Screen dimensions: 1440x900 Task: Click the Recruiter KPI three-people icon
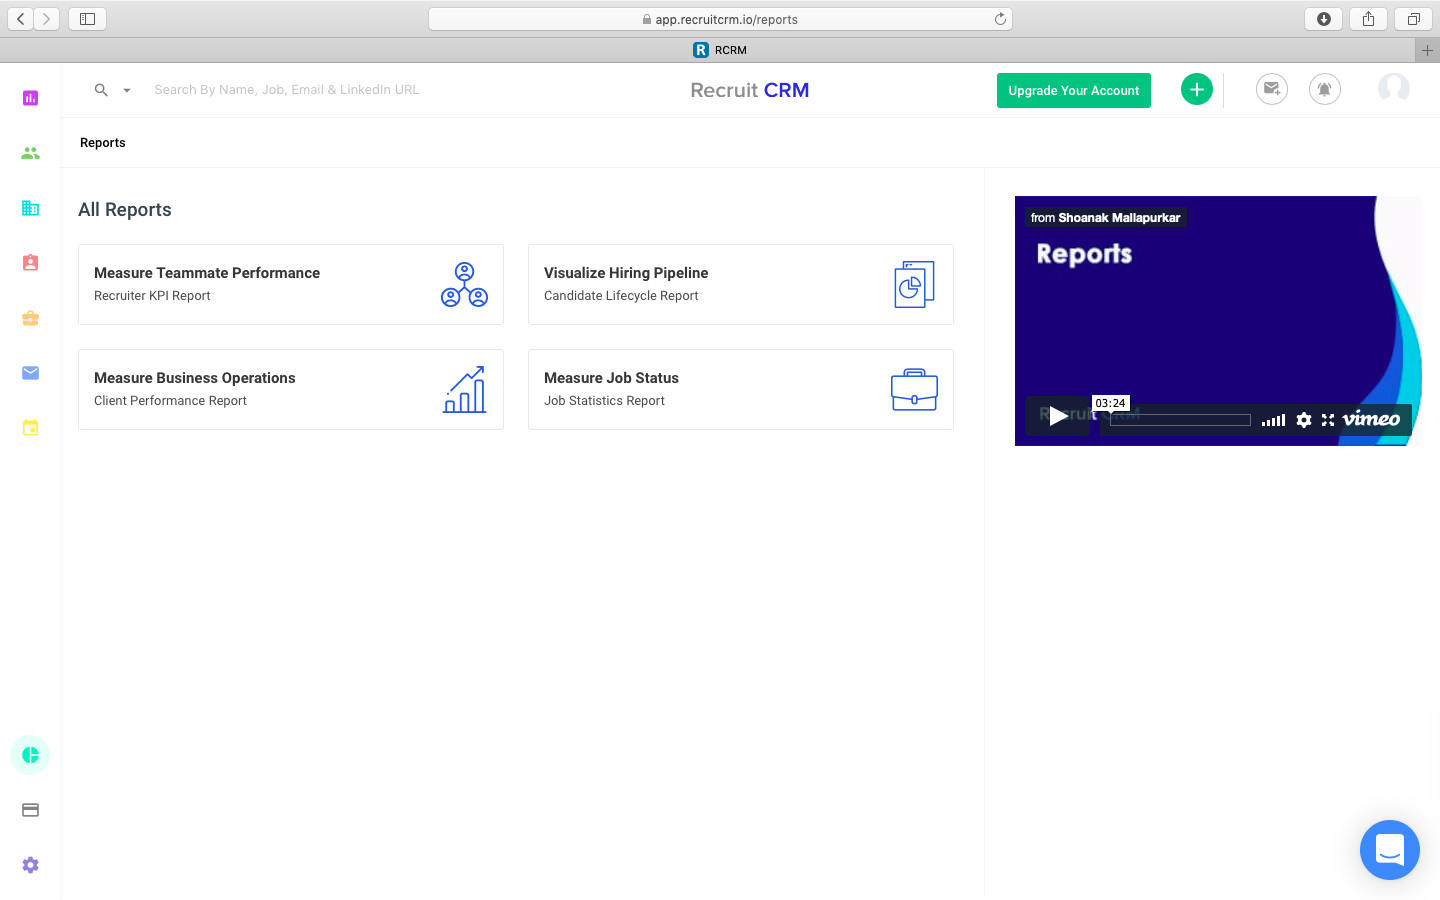465,284
